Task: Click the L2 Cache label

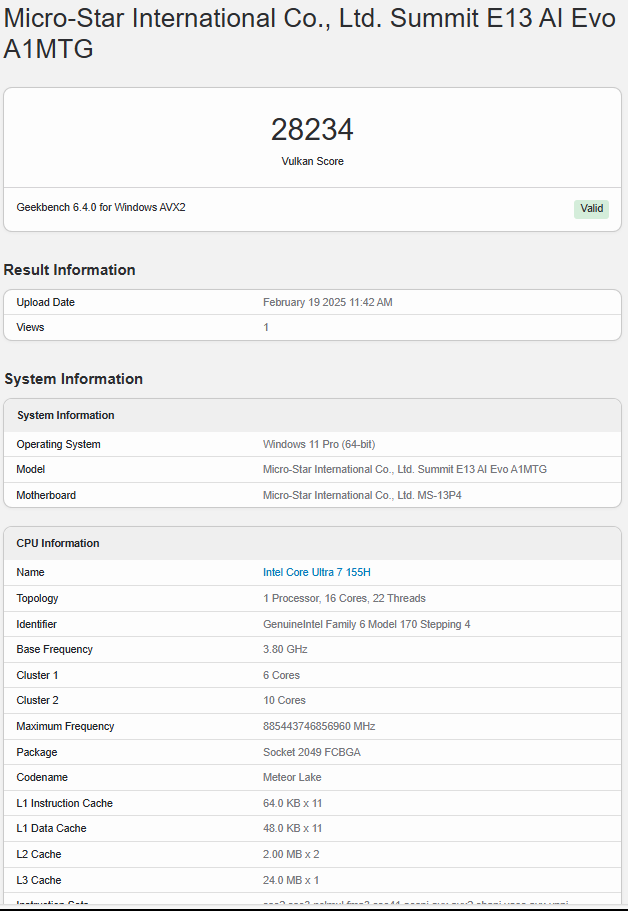Action: [39, 855]
